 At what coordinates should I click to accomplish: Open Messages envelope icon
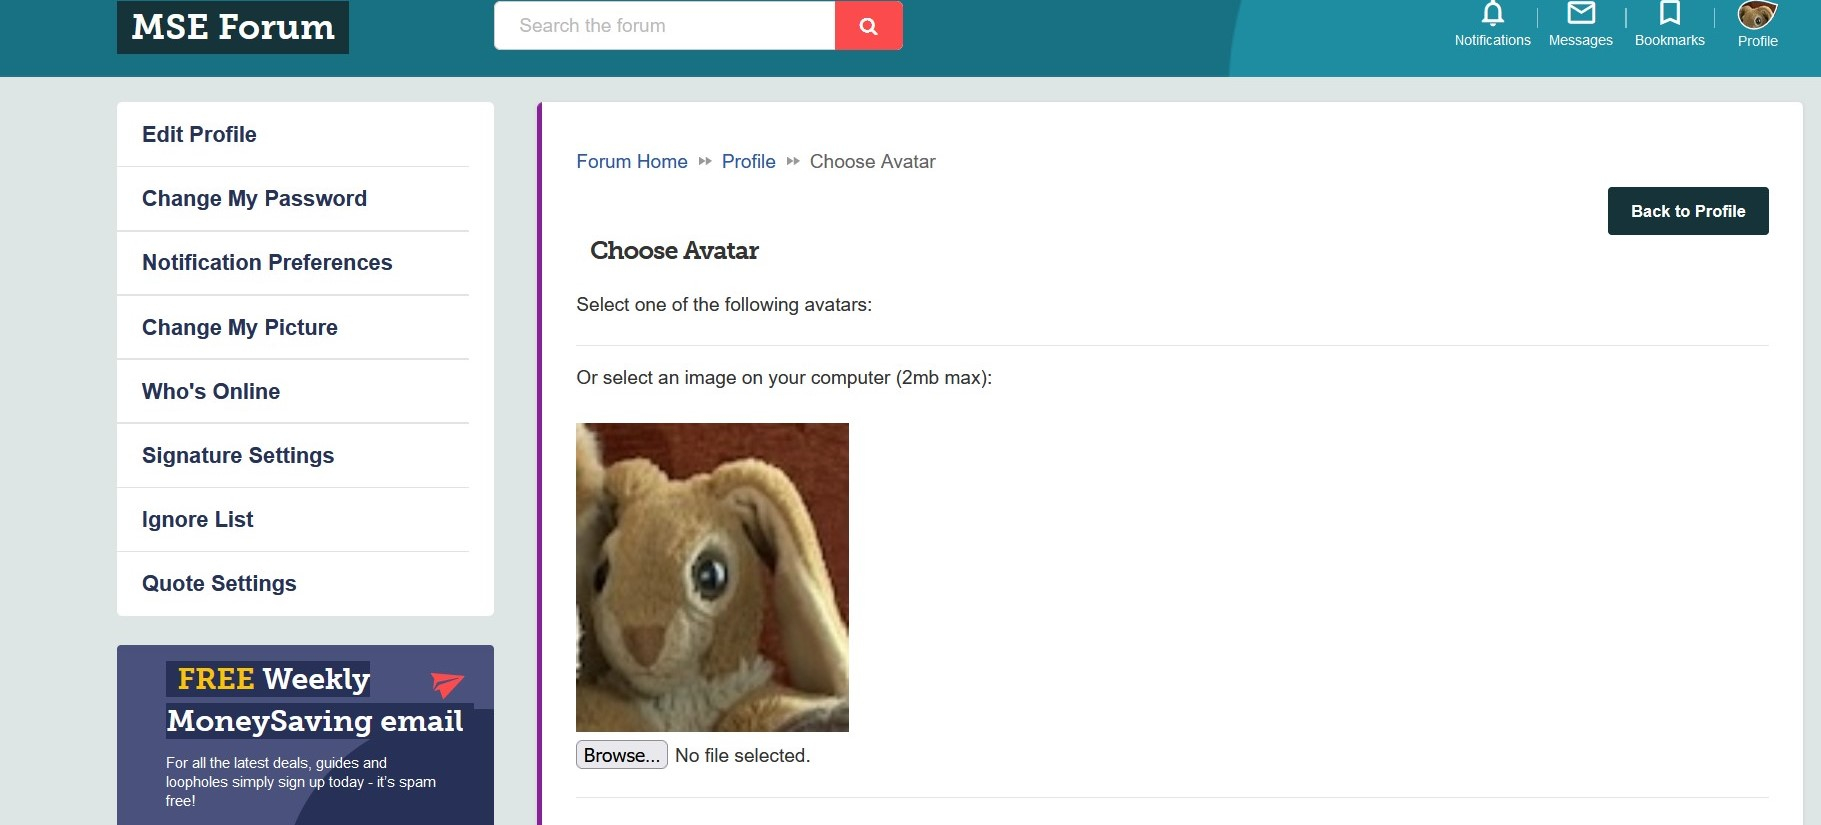click(1580, 13)
